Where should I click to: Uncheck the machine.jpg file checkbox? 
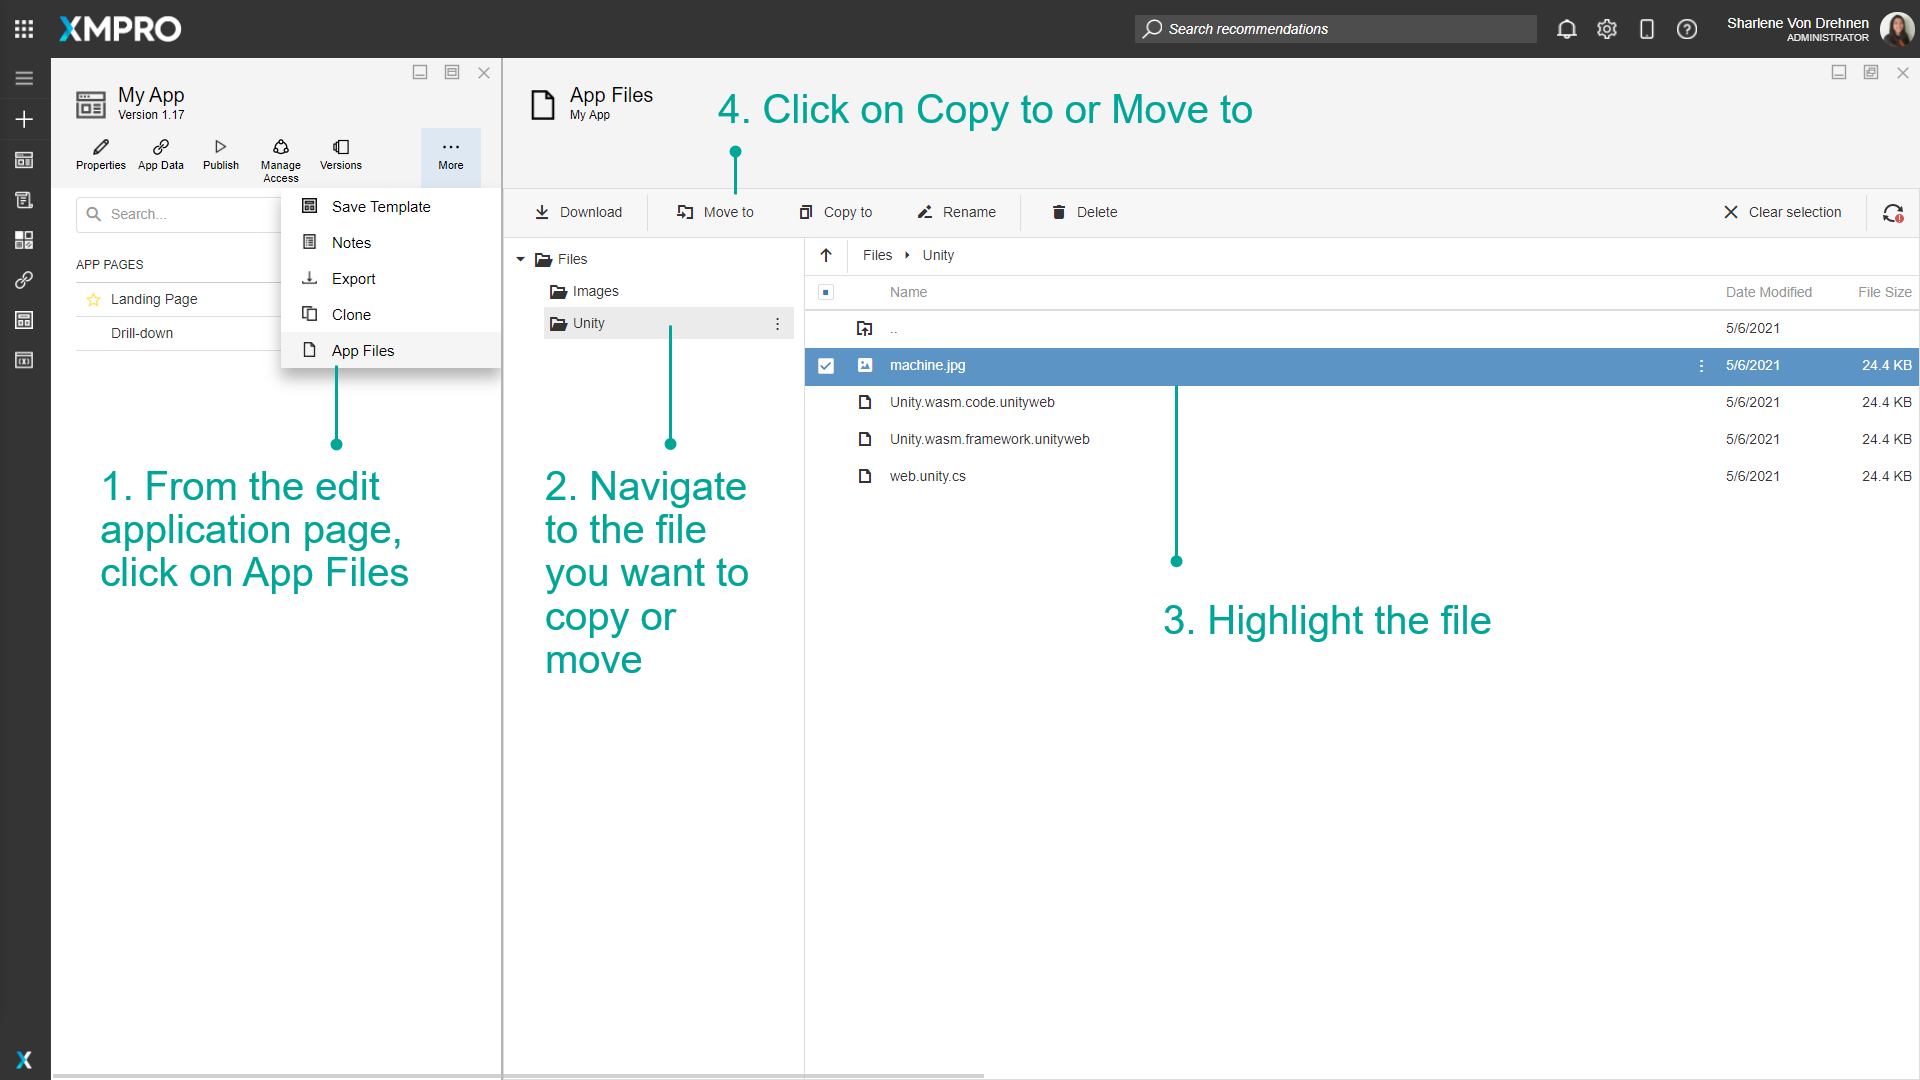827,365
